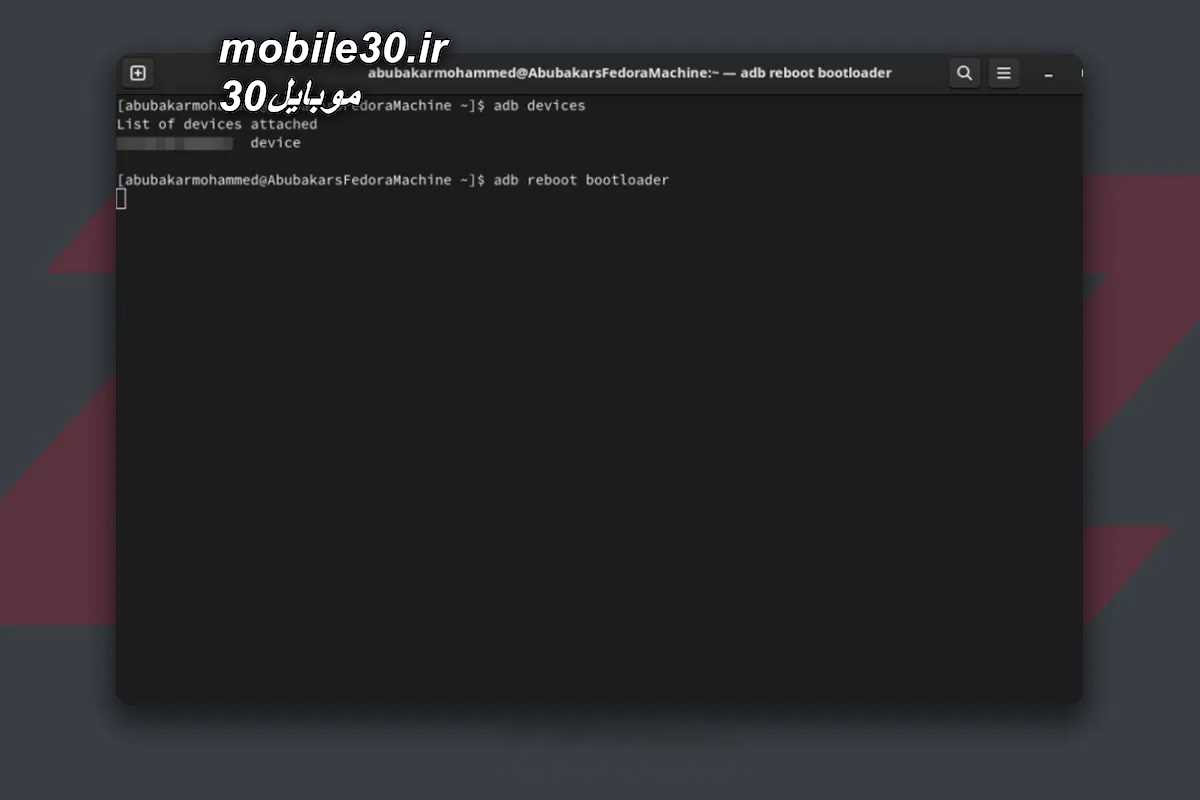Minimize the terminal window

pyautogui.click(x=1048, y=74)
